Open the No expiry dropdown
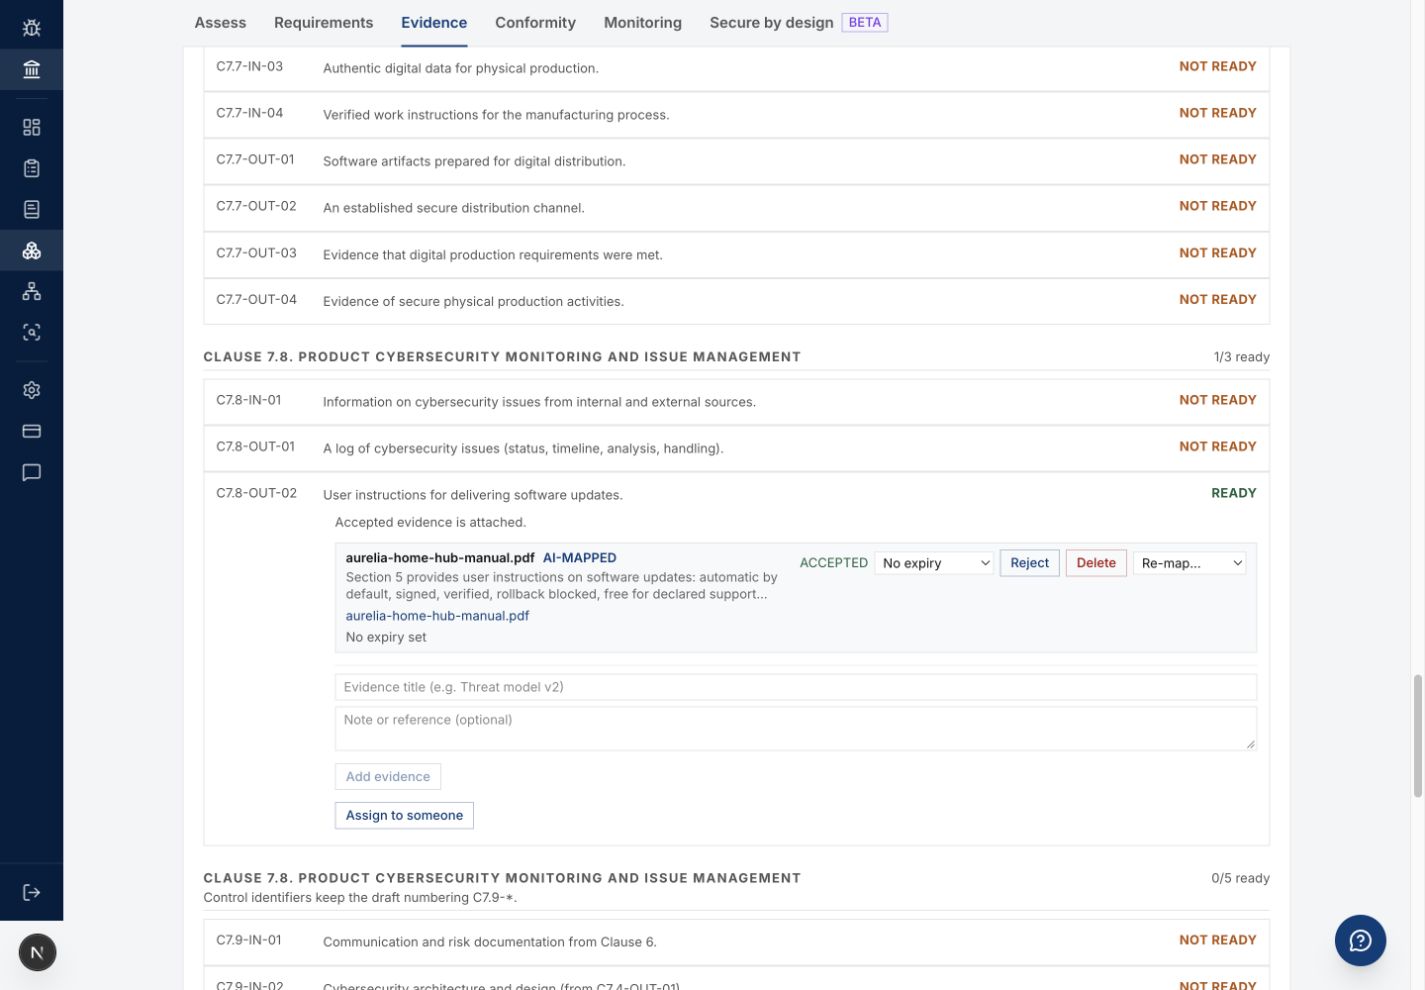 (x=934, y=563)
